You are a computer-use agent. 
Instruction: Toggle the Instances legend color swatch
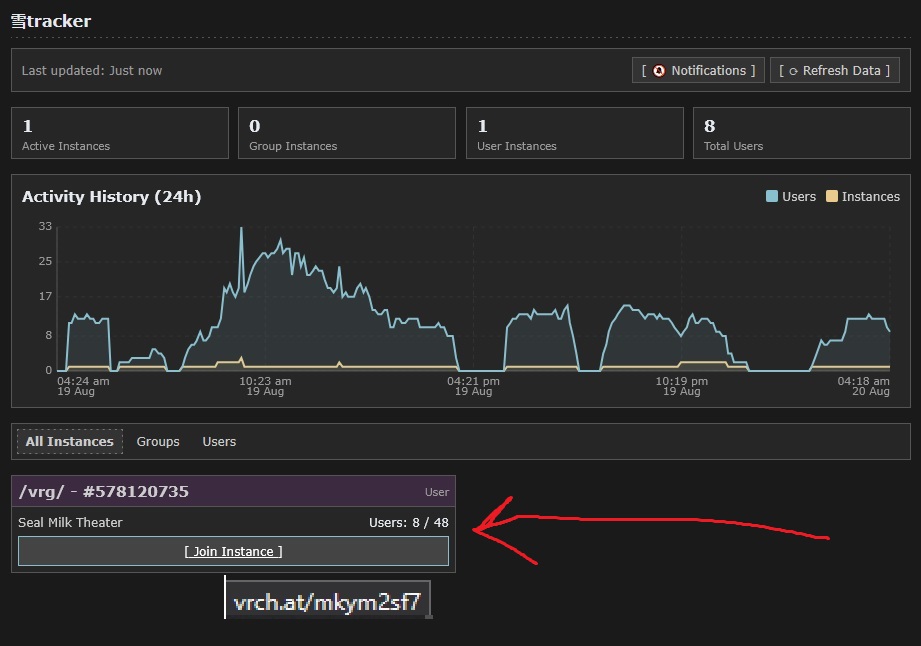click(832, 196)
